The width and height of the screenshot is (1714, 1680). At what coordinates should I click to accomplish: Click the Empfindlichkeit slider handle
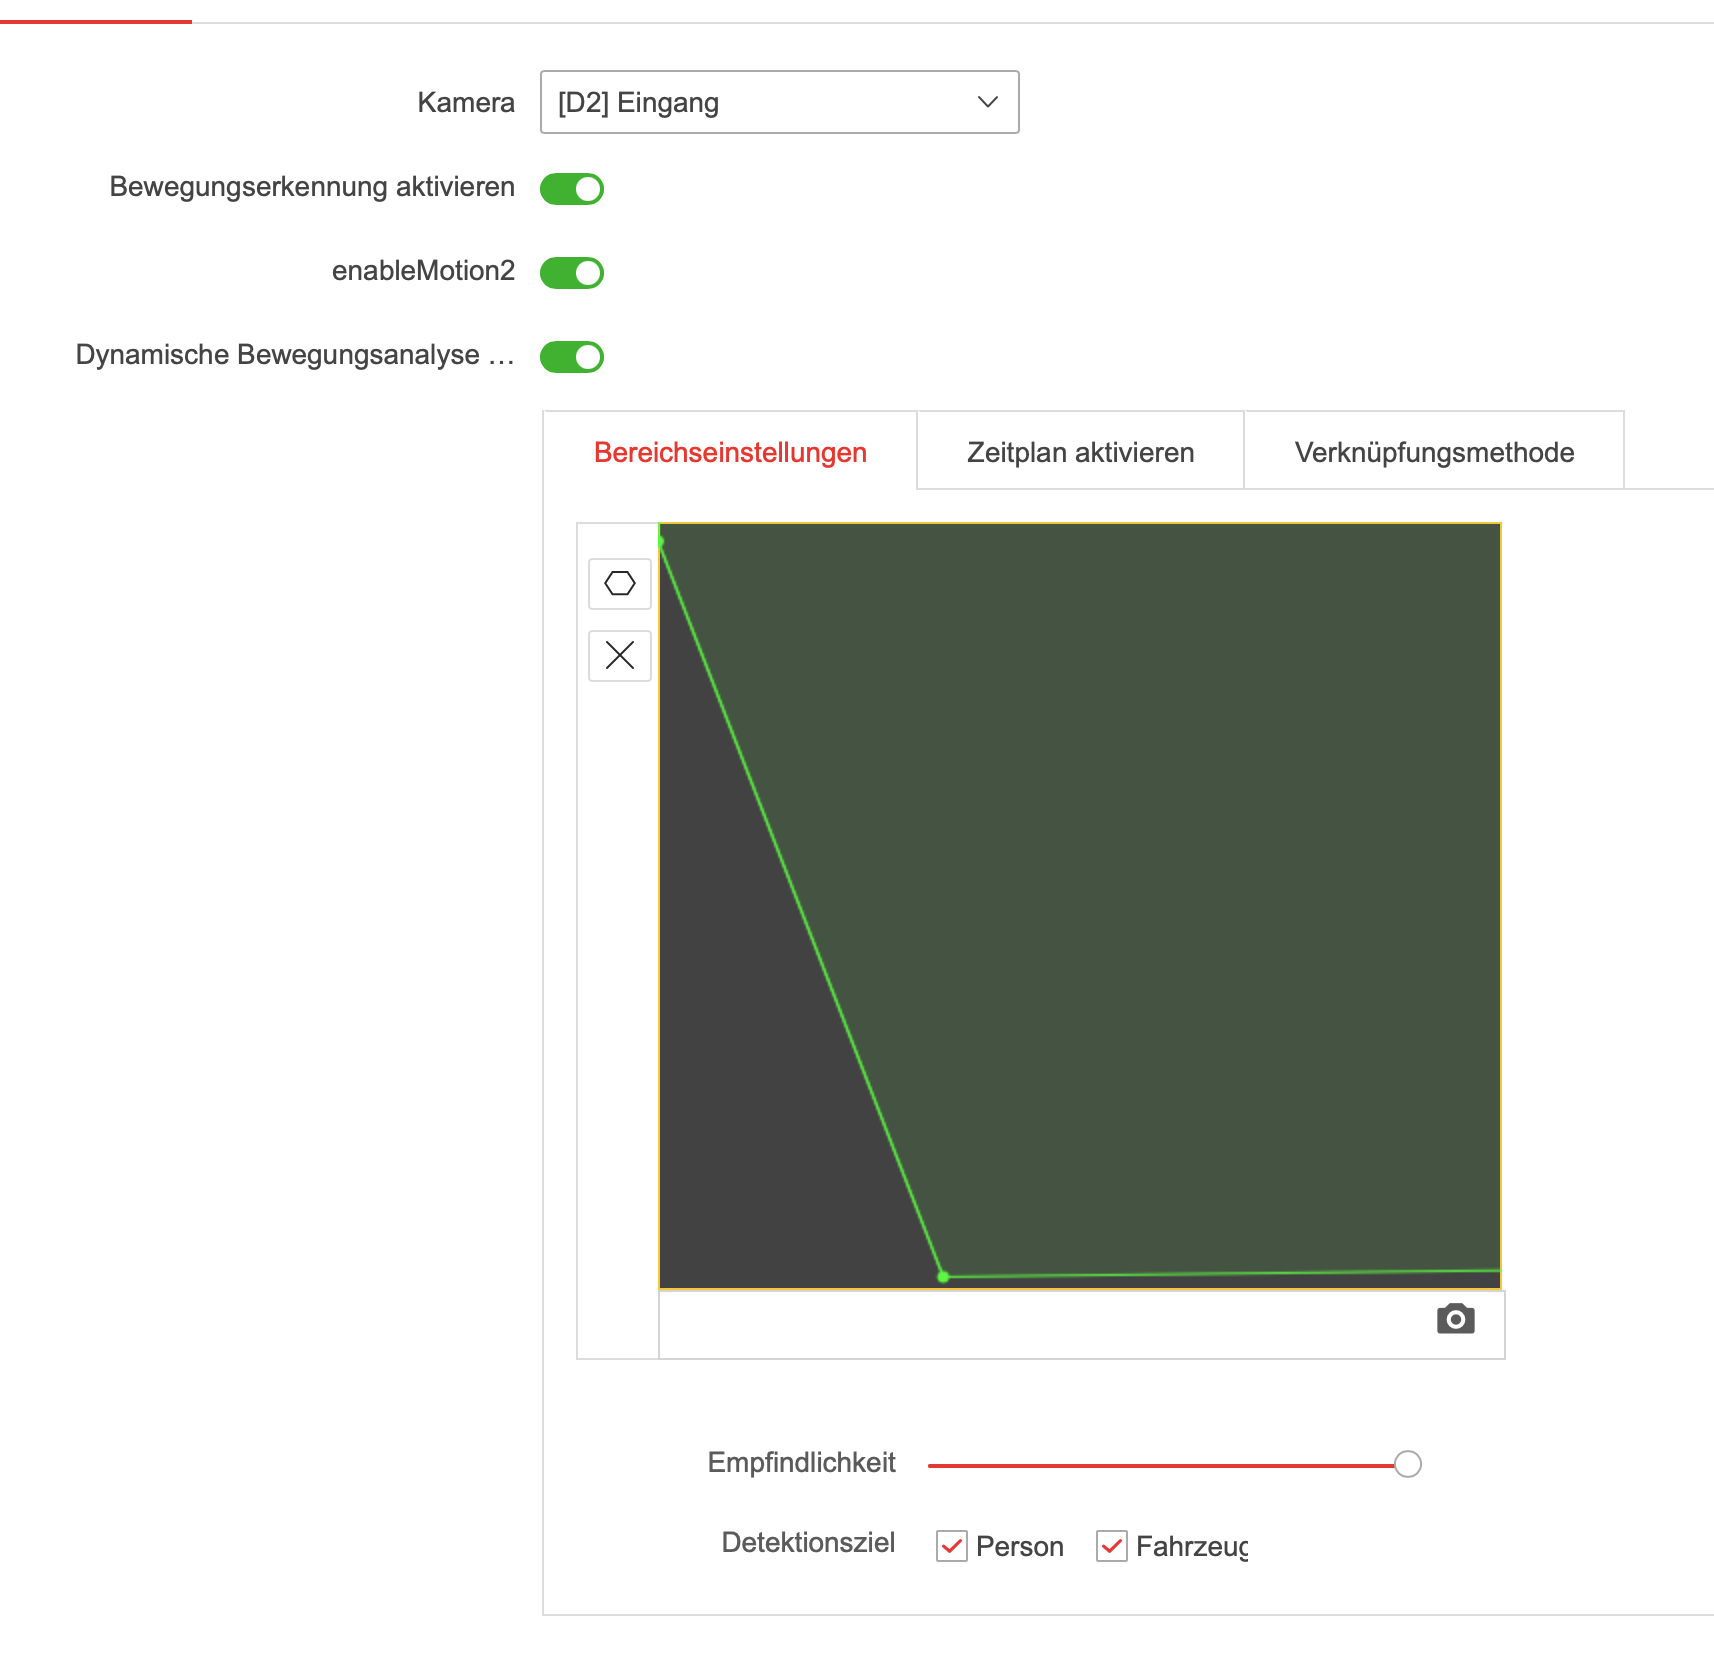pos(1408,1464)
